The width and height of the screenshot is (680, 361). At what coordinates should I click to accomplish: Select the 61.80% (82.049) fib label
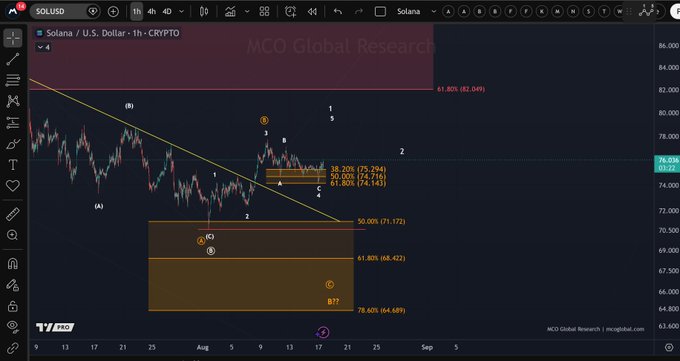click(461, 89)
